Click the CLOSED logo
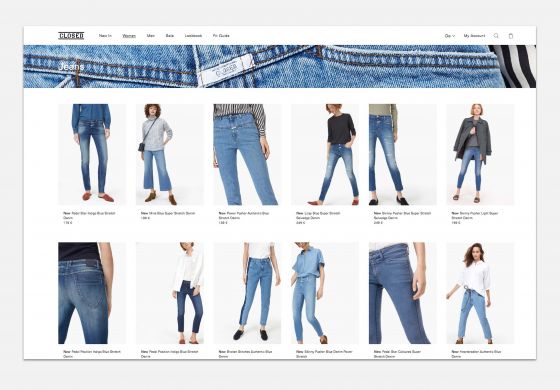The image size is (560, 390). click(x=71, y=36)
